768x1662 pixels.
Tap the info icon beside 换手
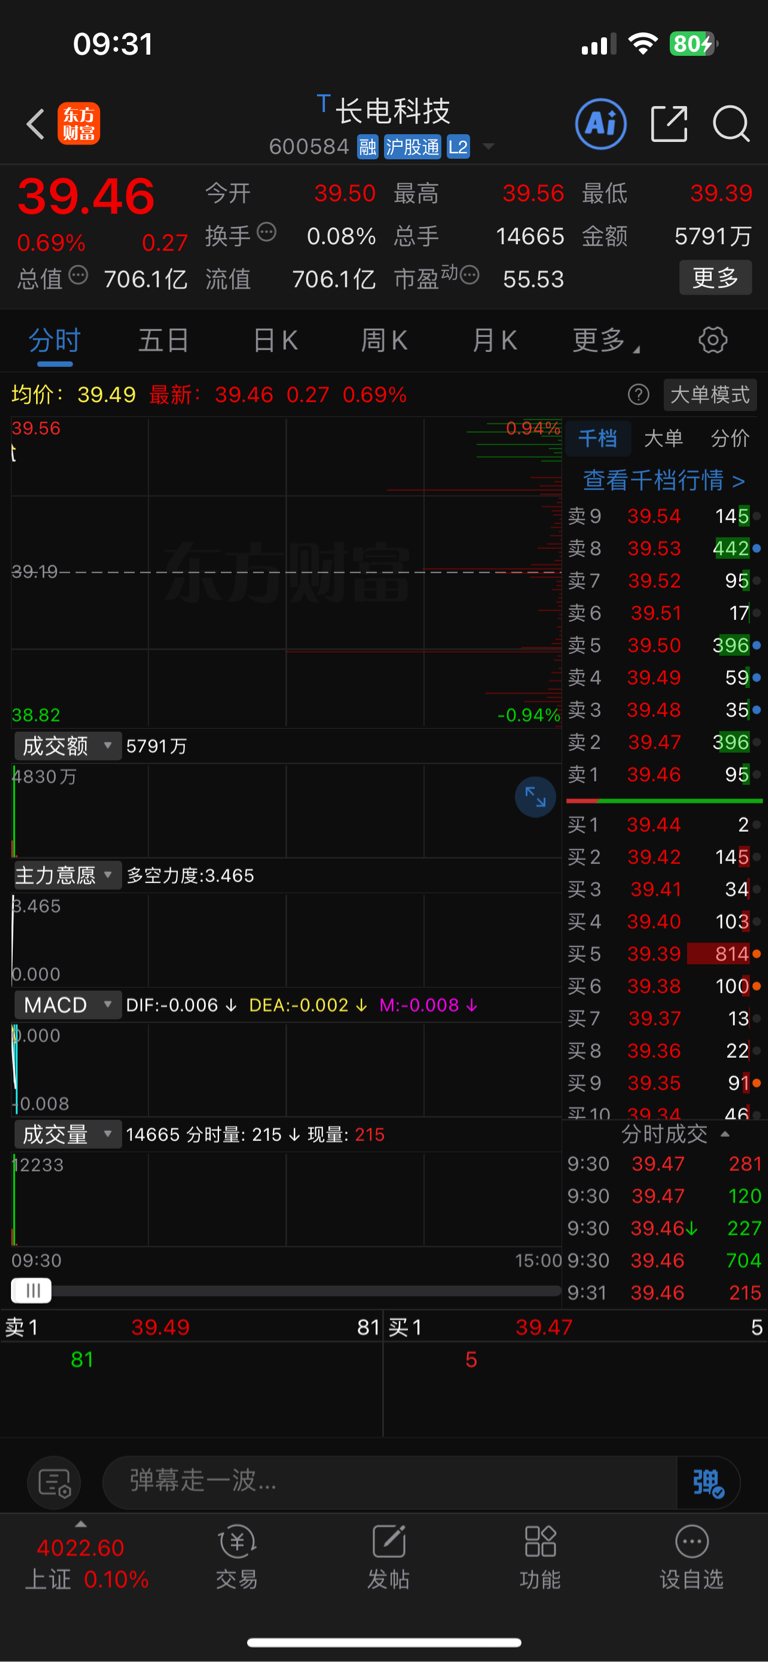[x=266, y=232]
